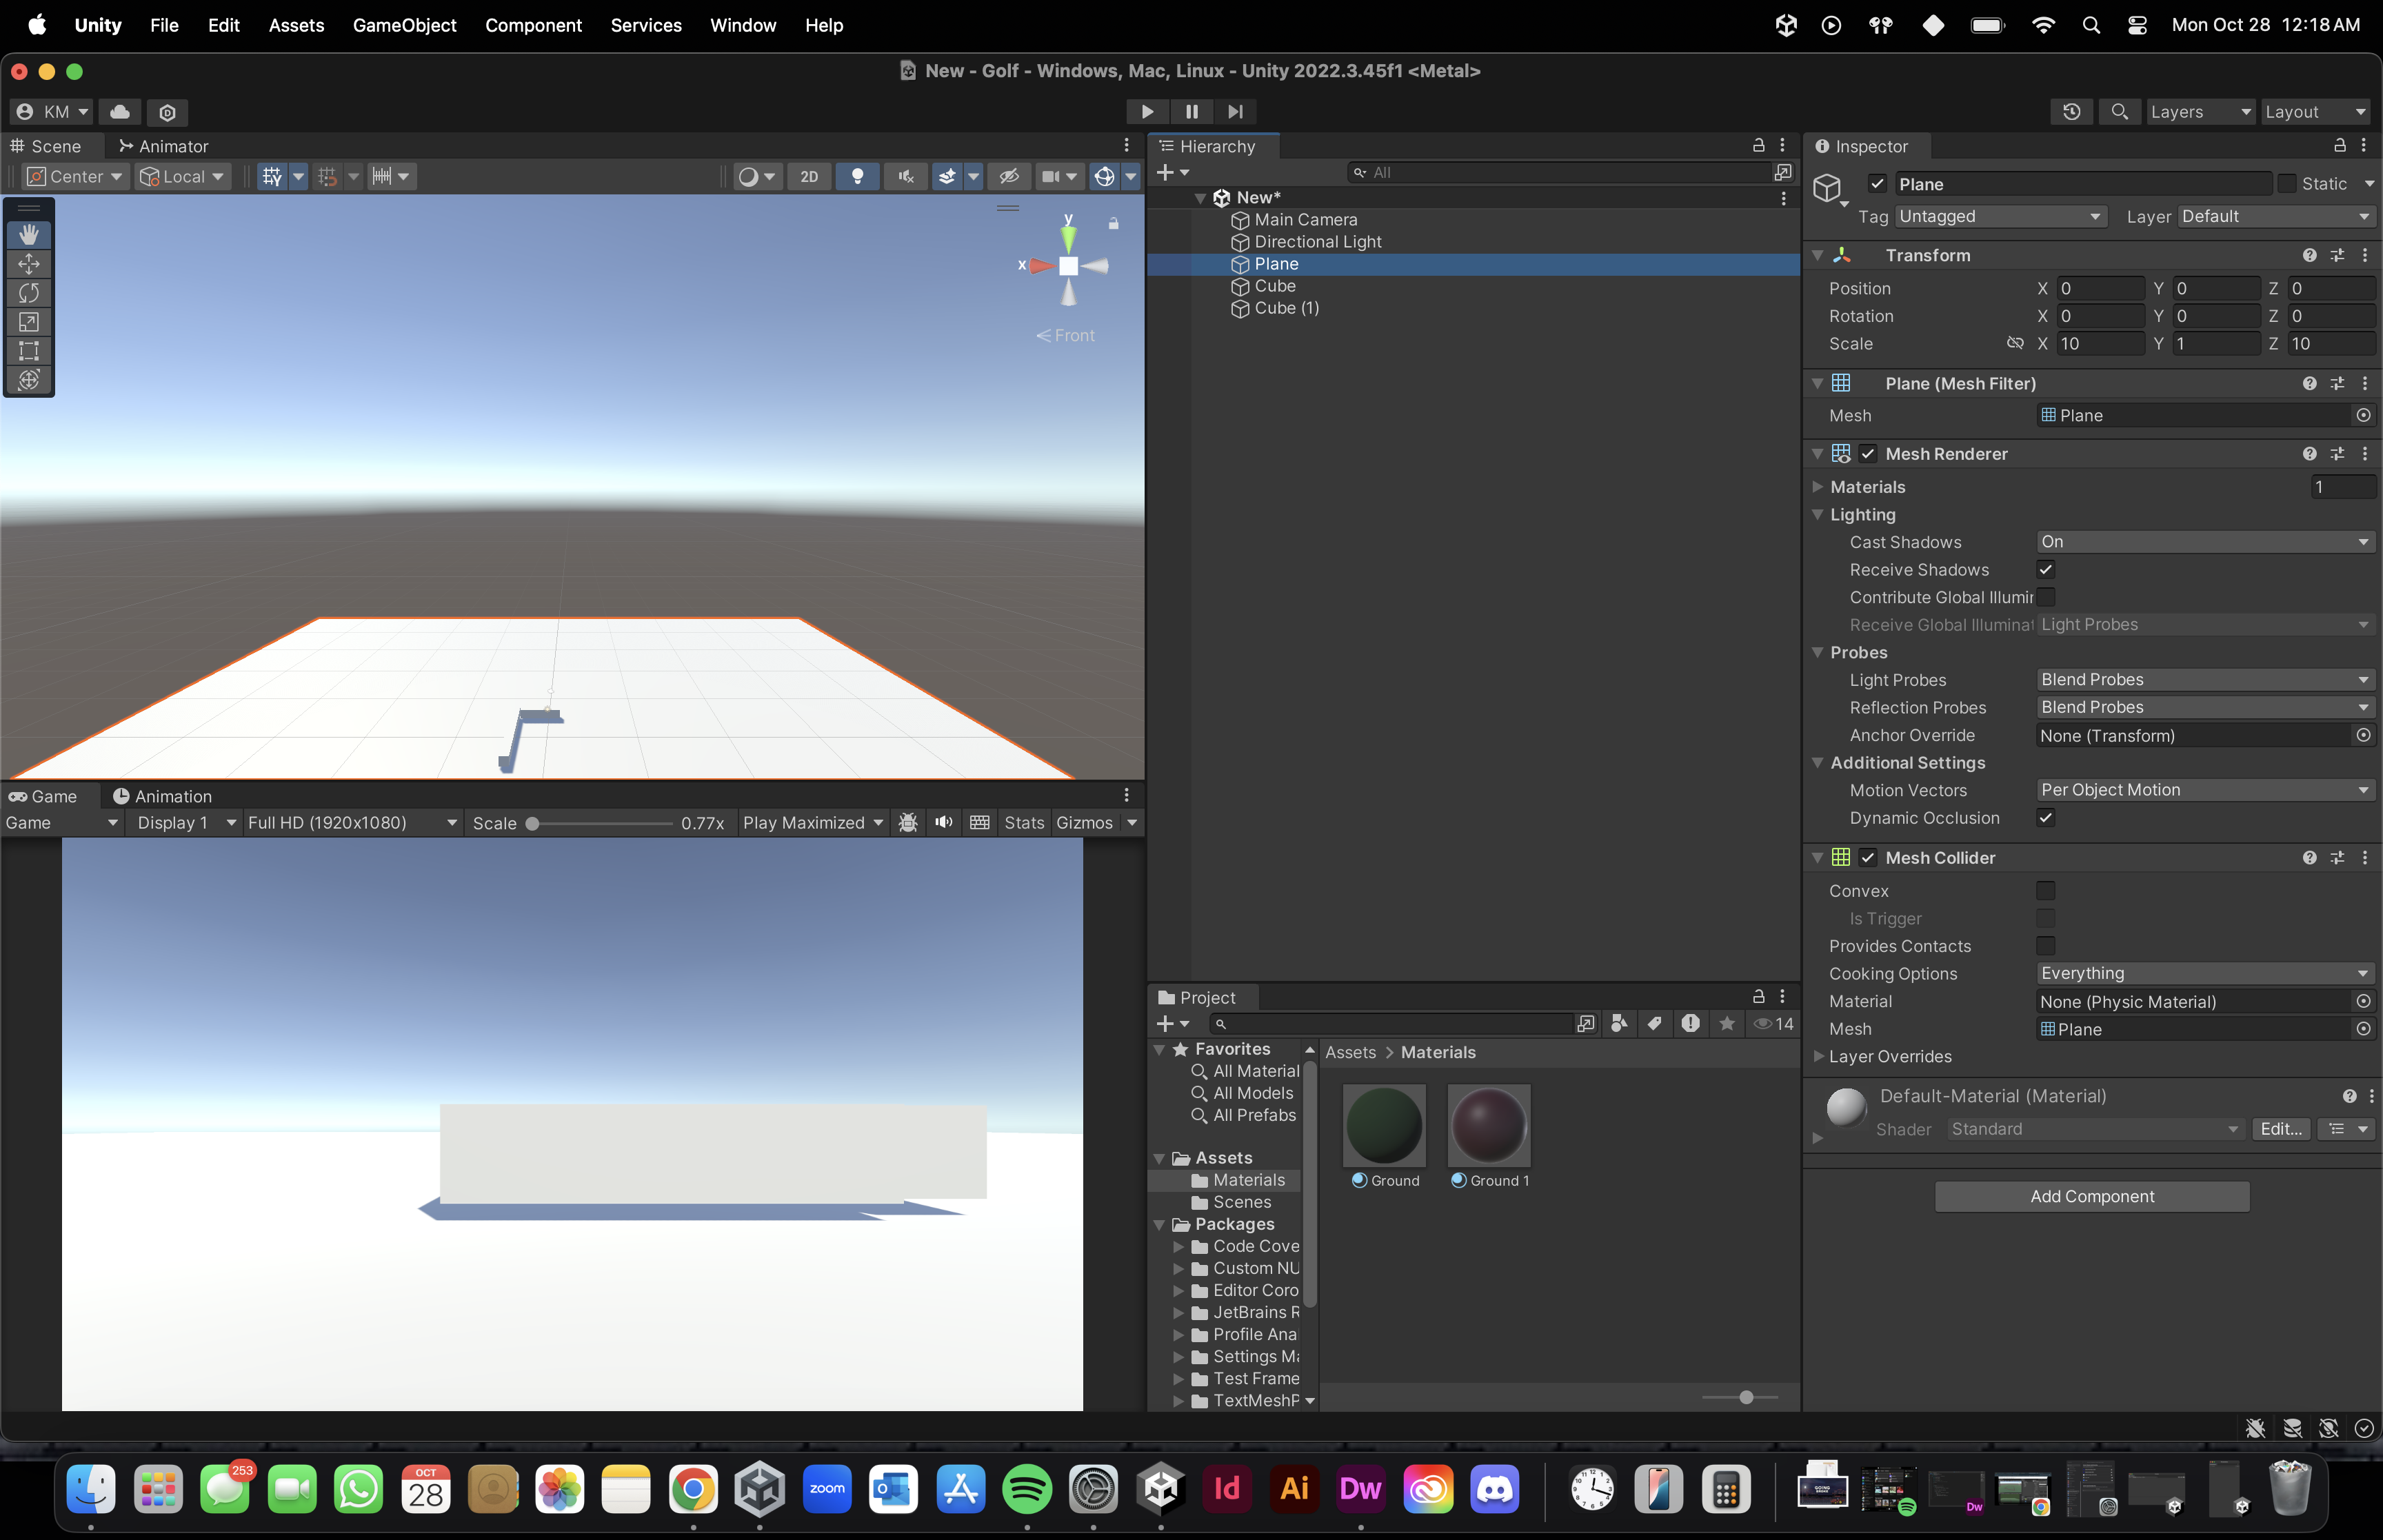The image size is (2383, 1540).
Task: Toggle Plane object active checkbox
Action: click(1877, 183)
